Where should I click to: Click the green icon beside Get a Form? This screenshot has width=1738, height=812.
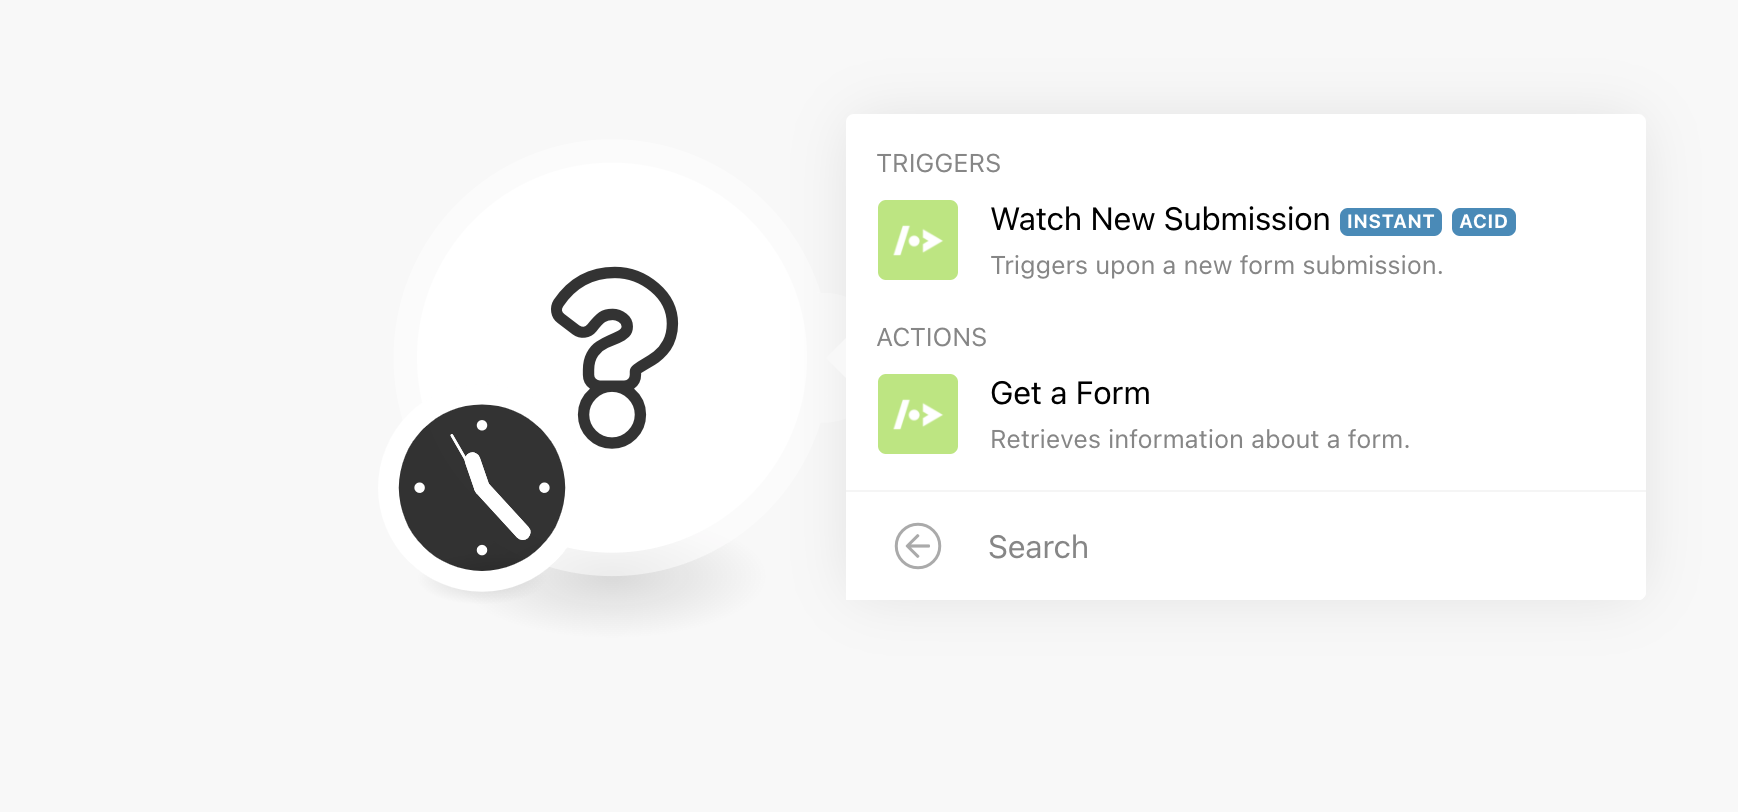pos(917,414)
